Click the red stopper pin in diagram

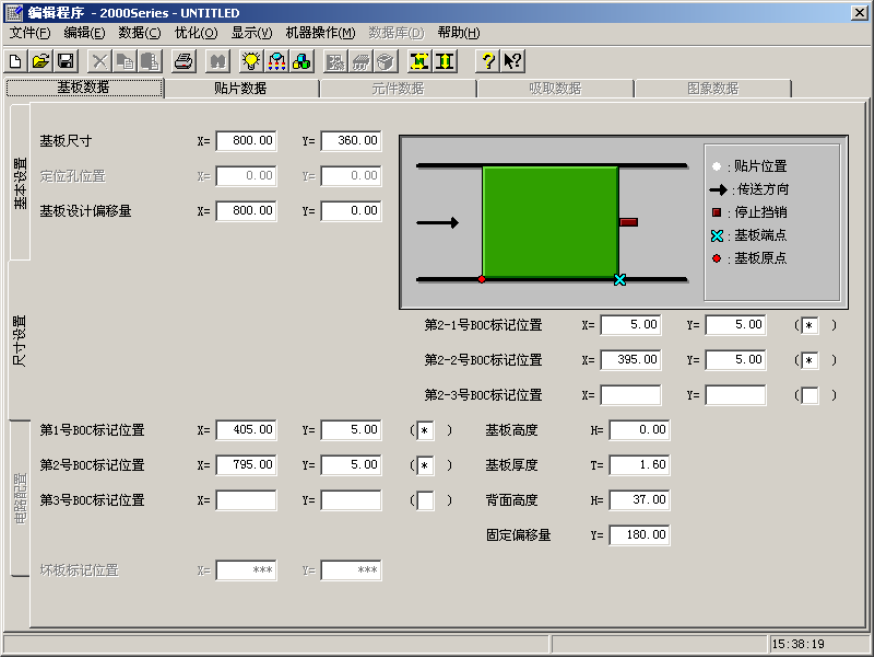tap(628, 222)
